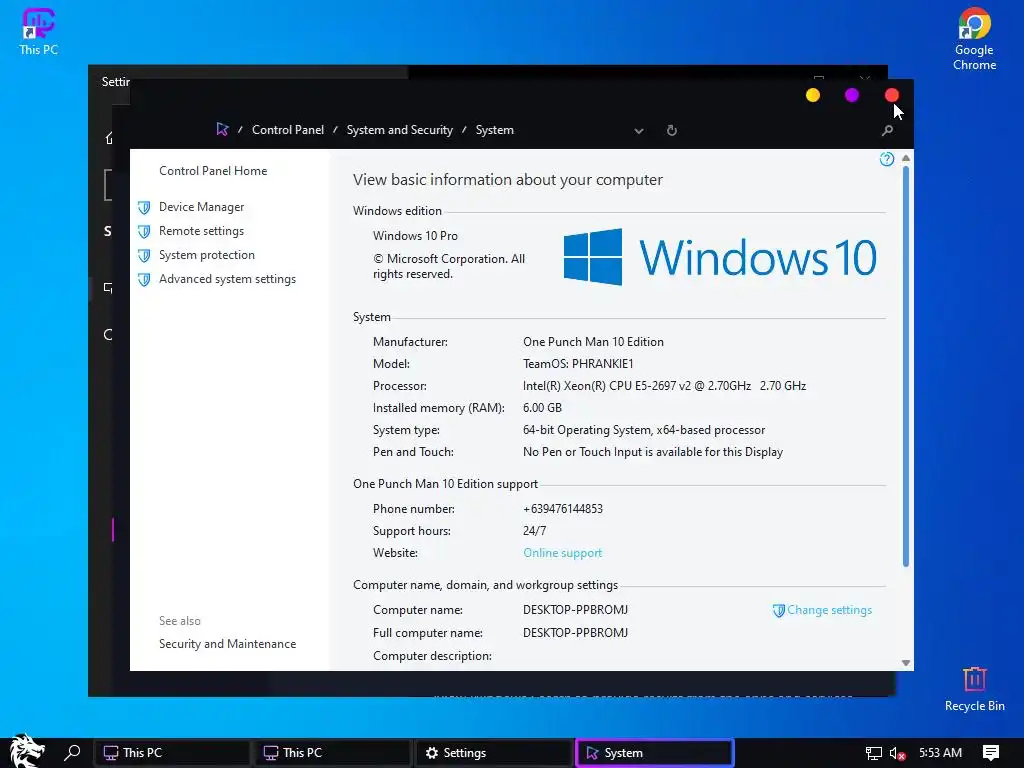Click the scrollbar down arrow
1024x768 pixels.
pos(905,663)
